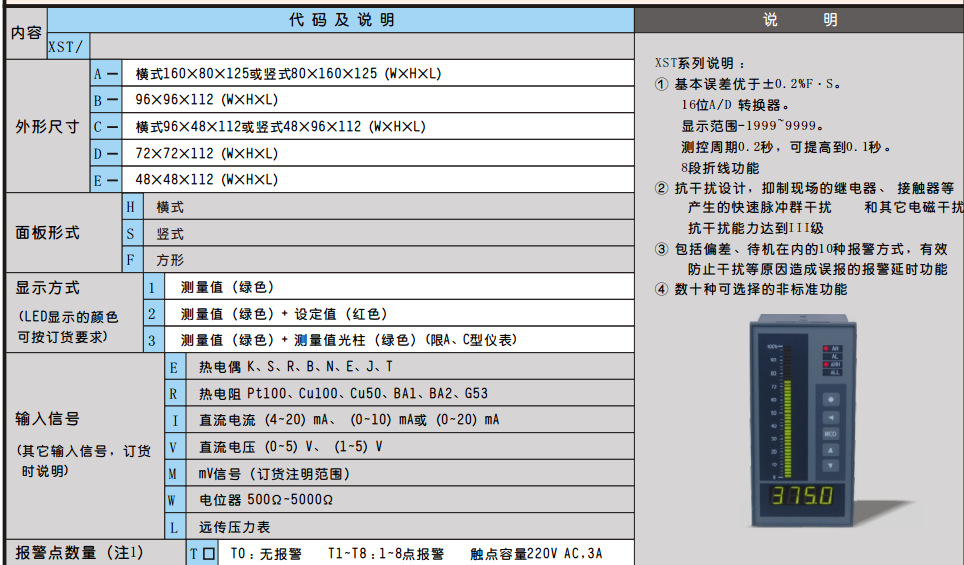Viewport: 964px width, 565px height.
Task: Click 'T1~T8：1~8点报警' text
Action: click(385, 554)
